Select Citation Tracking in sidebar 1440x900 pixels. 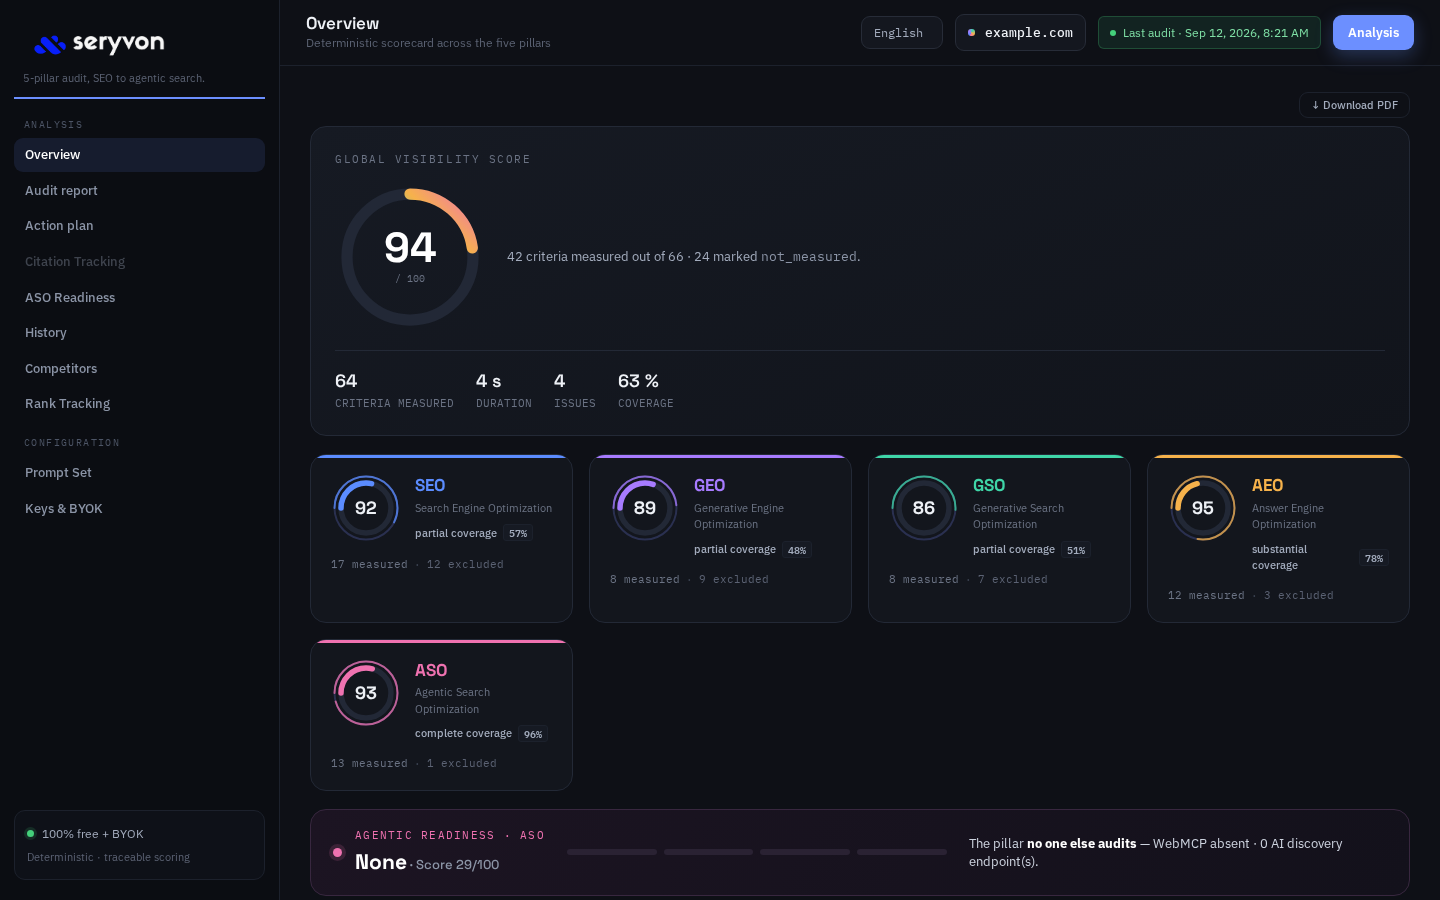pyautogui.click(x=139, y=262)
